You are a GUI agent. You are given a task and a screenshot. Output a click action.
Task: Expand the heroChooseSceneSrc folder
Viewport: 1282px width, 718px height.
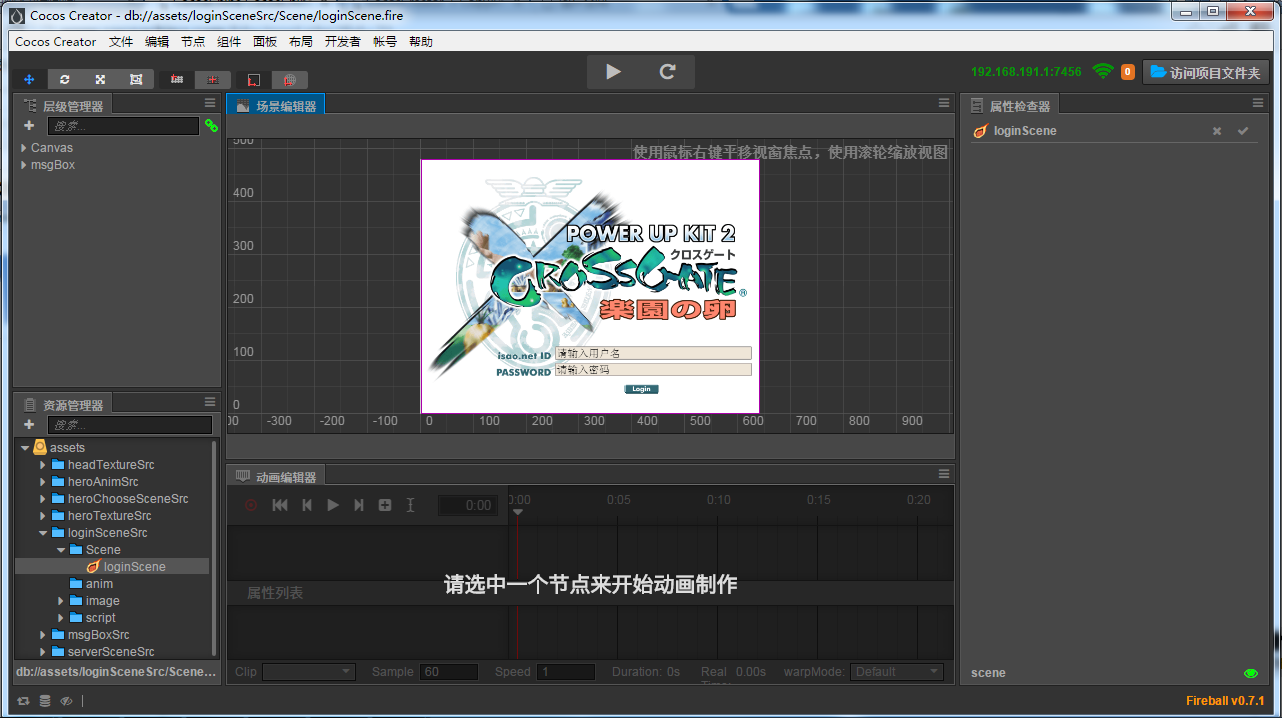[42, 499]
